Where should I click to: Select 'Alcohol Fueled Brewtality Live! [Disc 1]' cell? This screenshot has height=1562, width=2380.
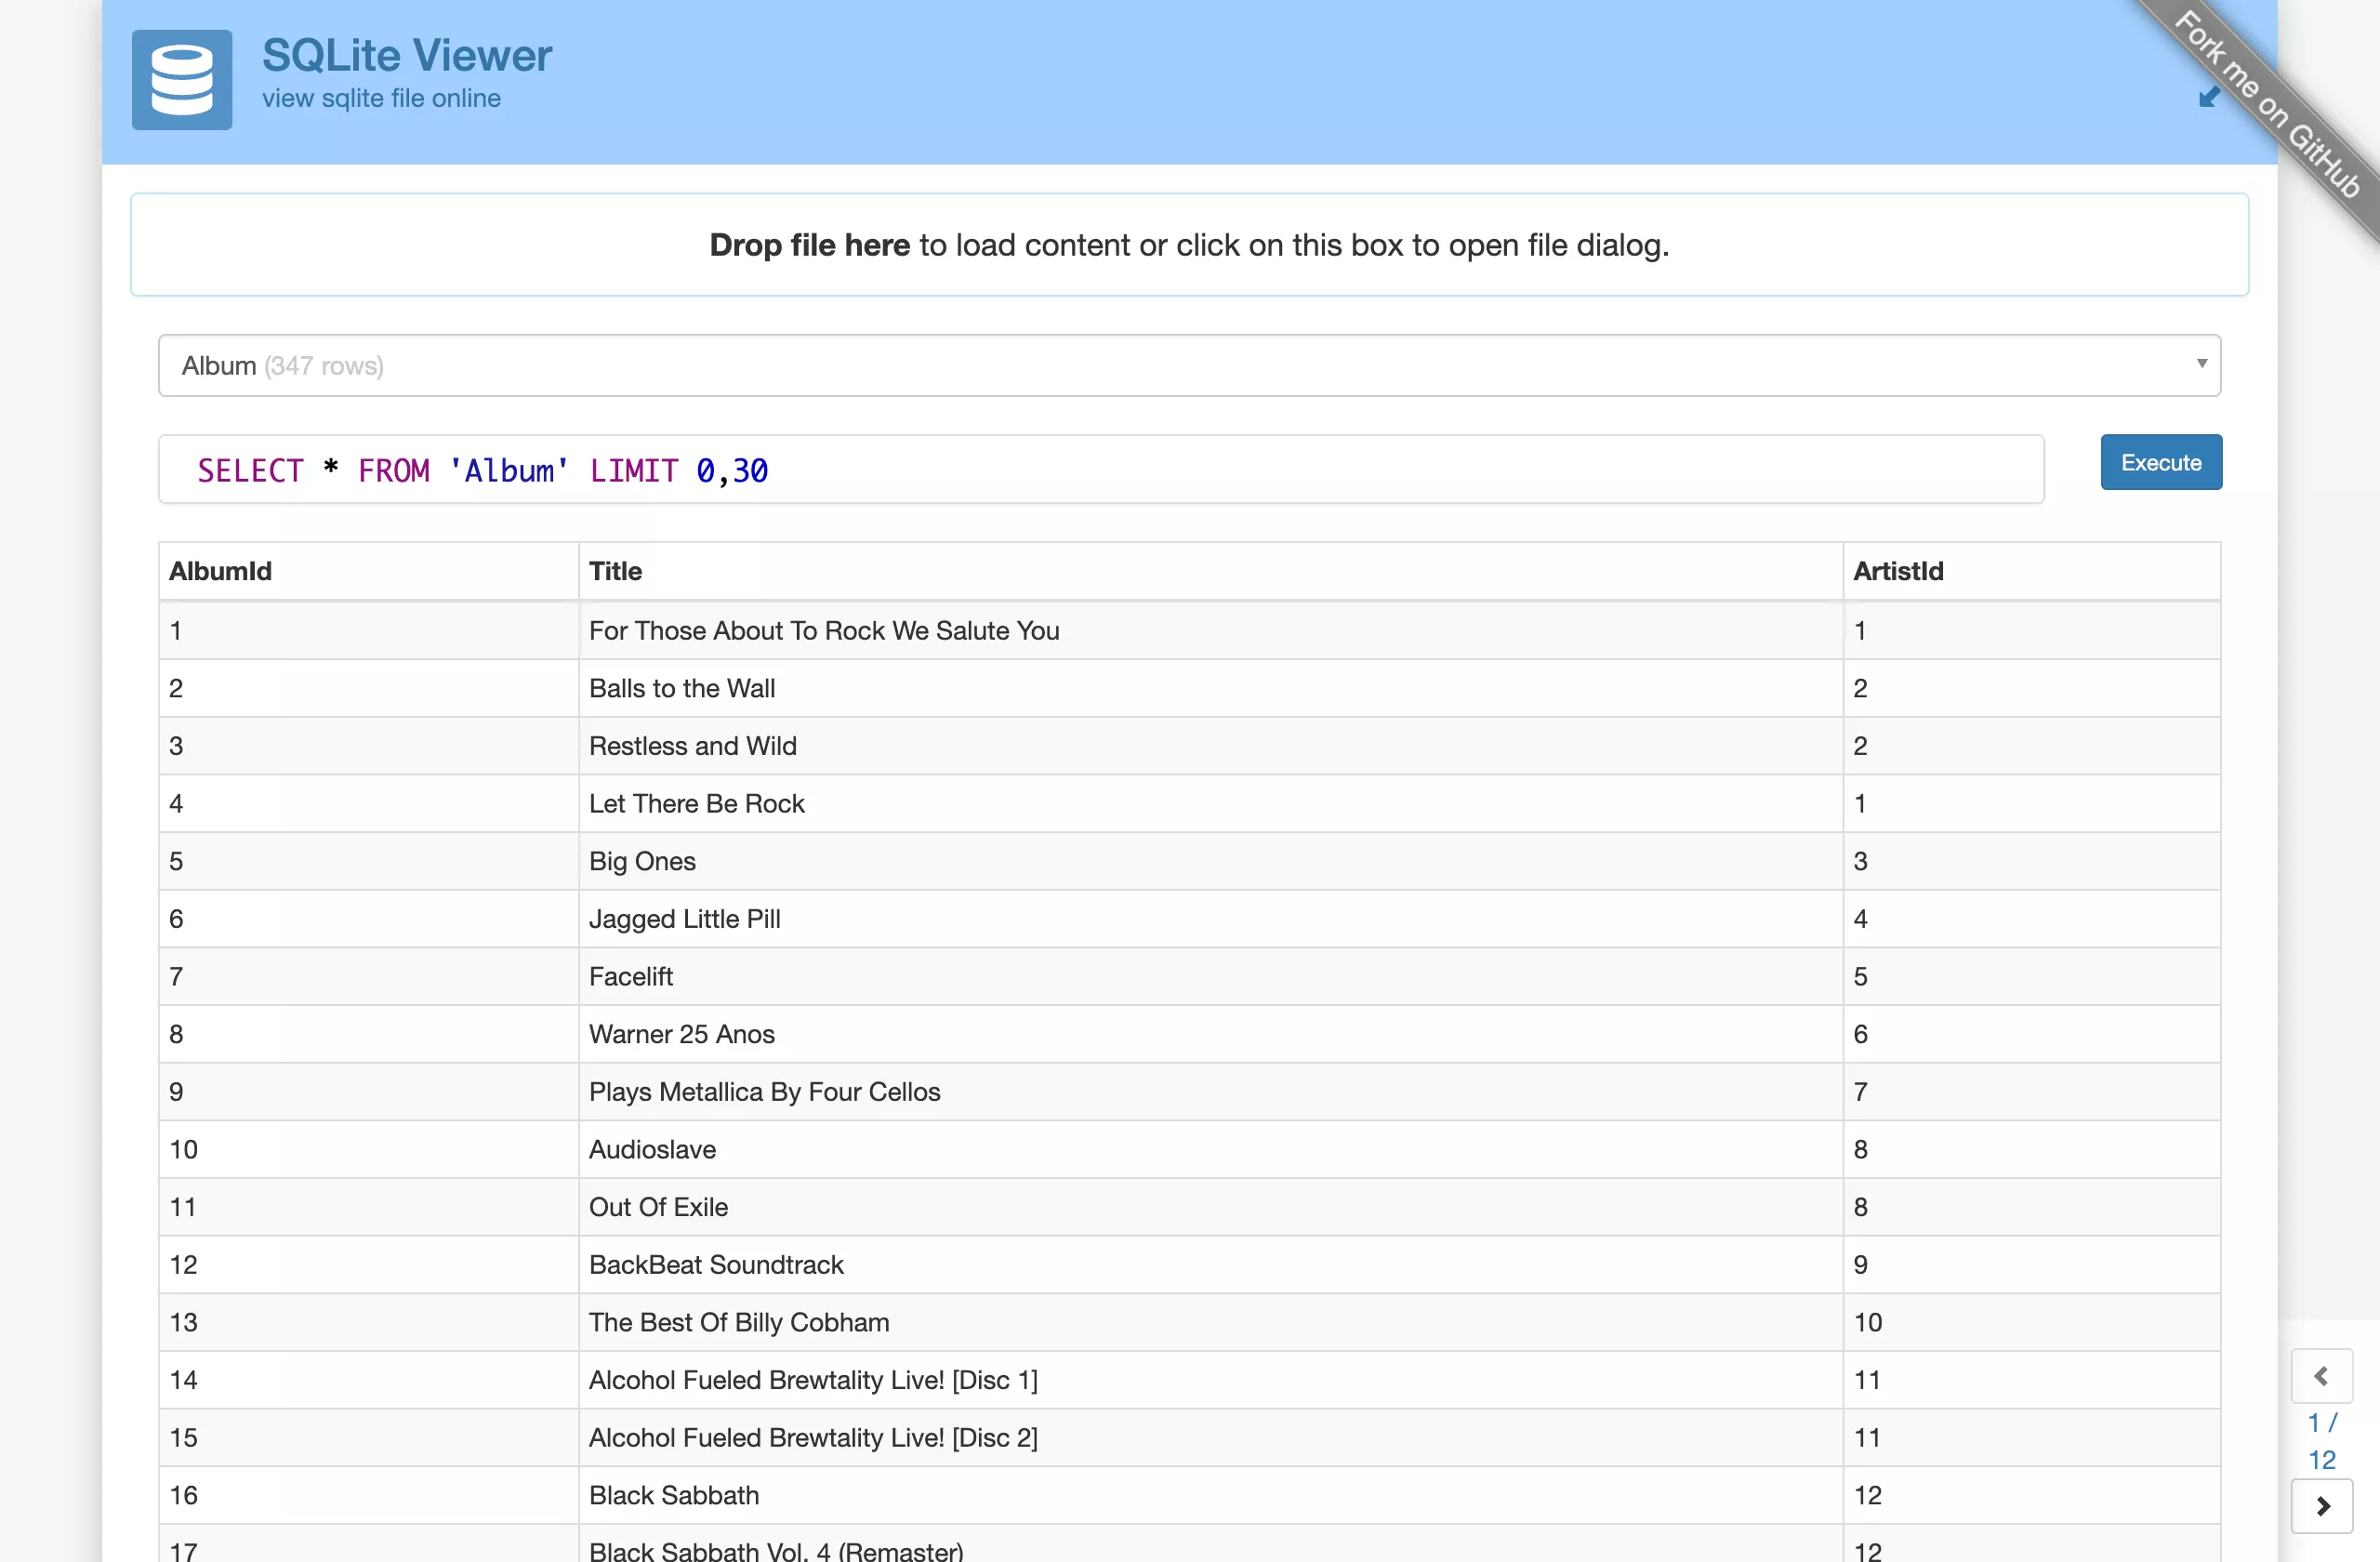[x=1210, y=1380]
